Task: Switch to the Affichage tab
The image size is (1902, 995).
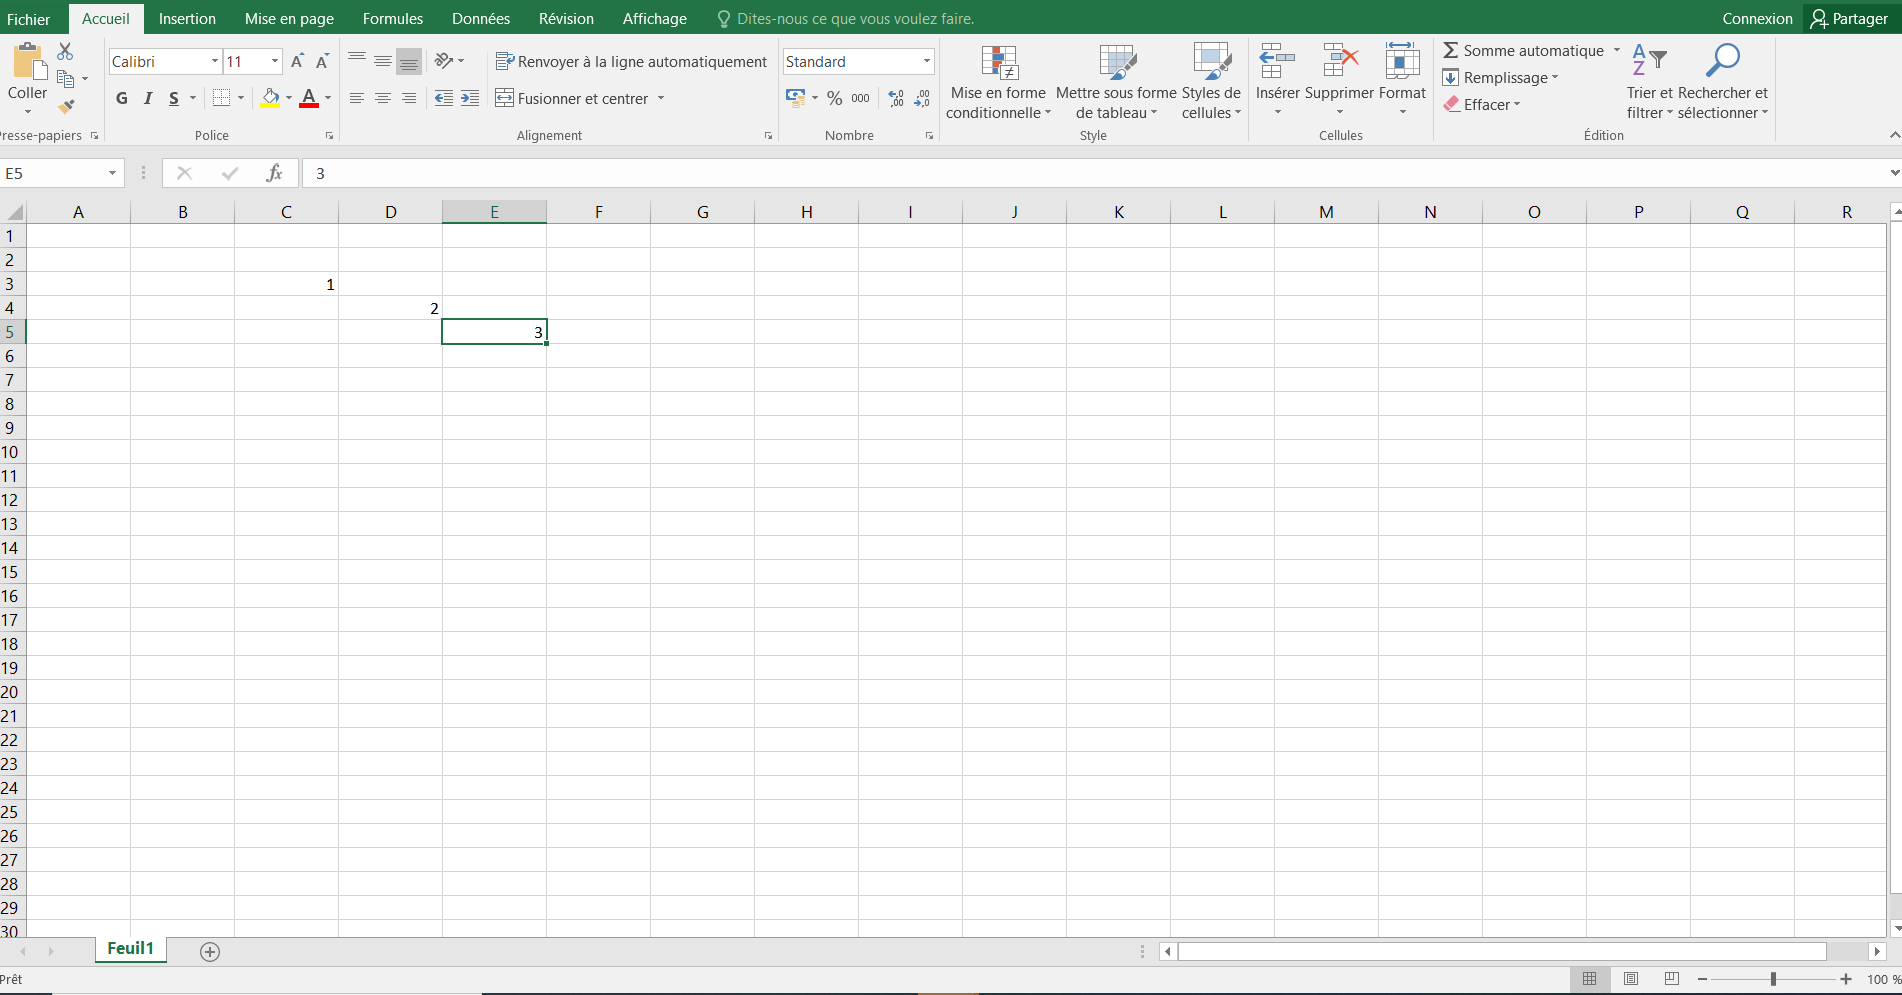Action: click(655, 19)
